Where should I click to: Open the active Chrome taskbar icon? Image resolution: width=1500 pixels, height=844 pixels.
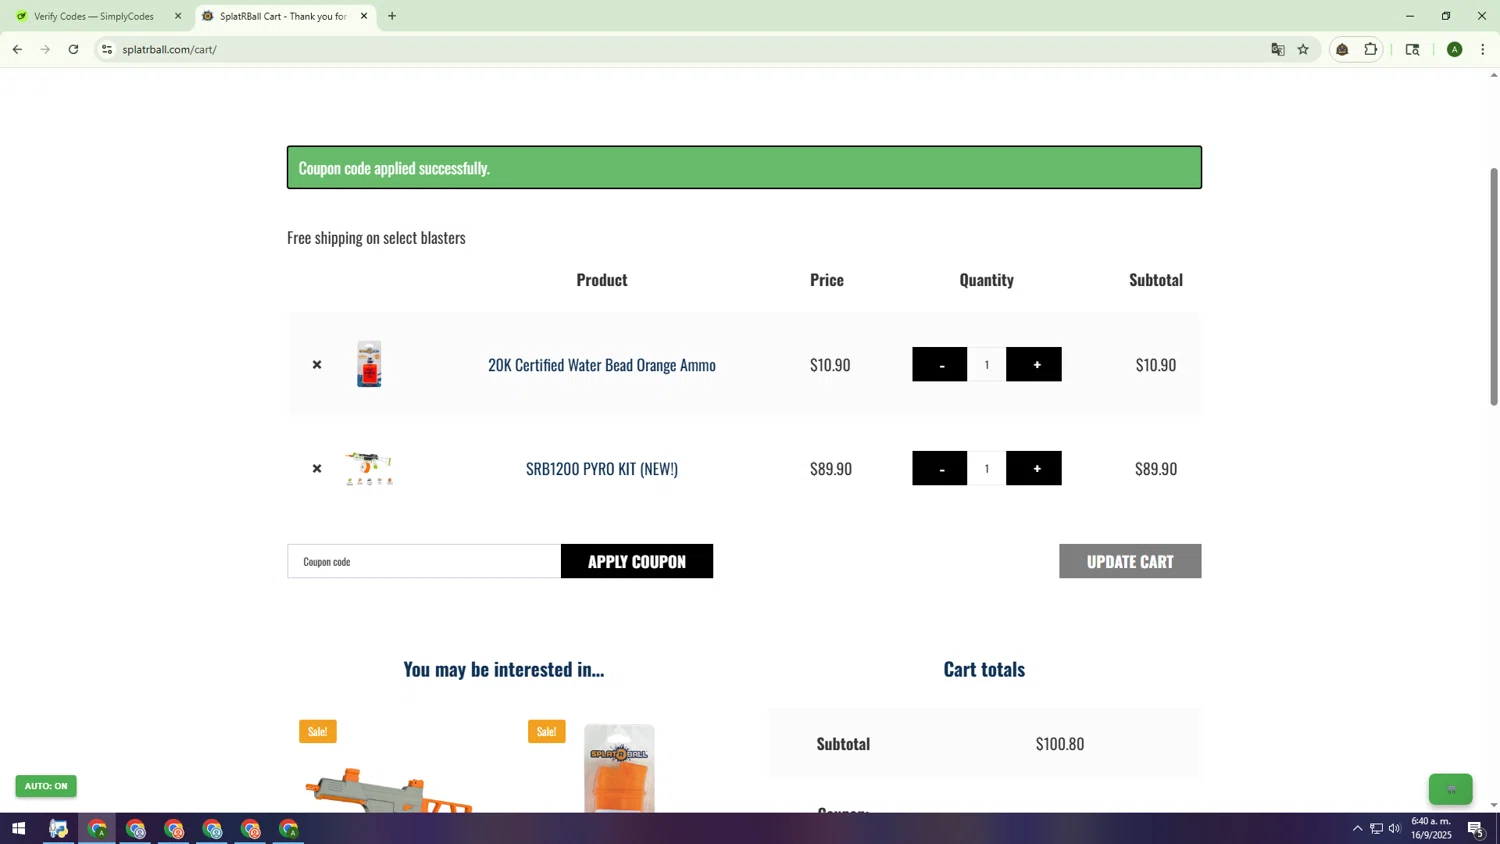pyautogui.click(x=97, y=829)
